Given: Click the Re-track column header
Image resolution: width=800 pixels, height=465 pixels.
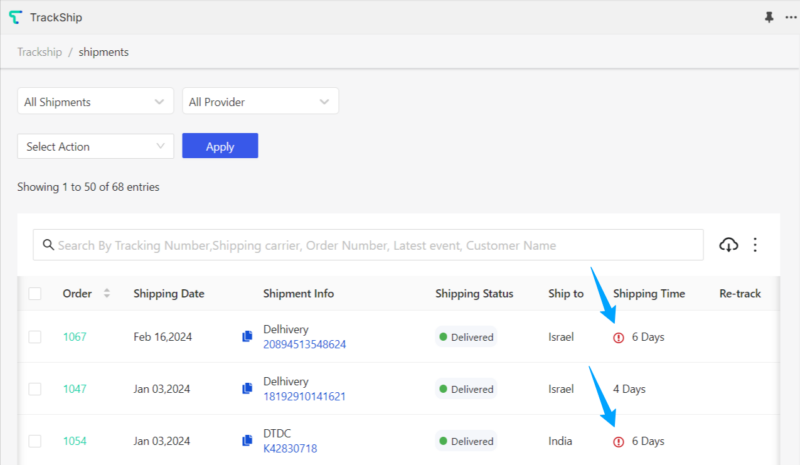Looking at the screenshot, I should point(740,293).
